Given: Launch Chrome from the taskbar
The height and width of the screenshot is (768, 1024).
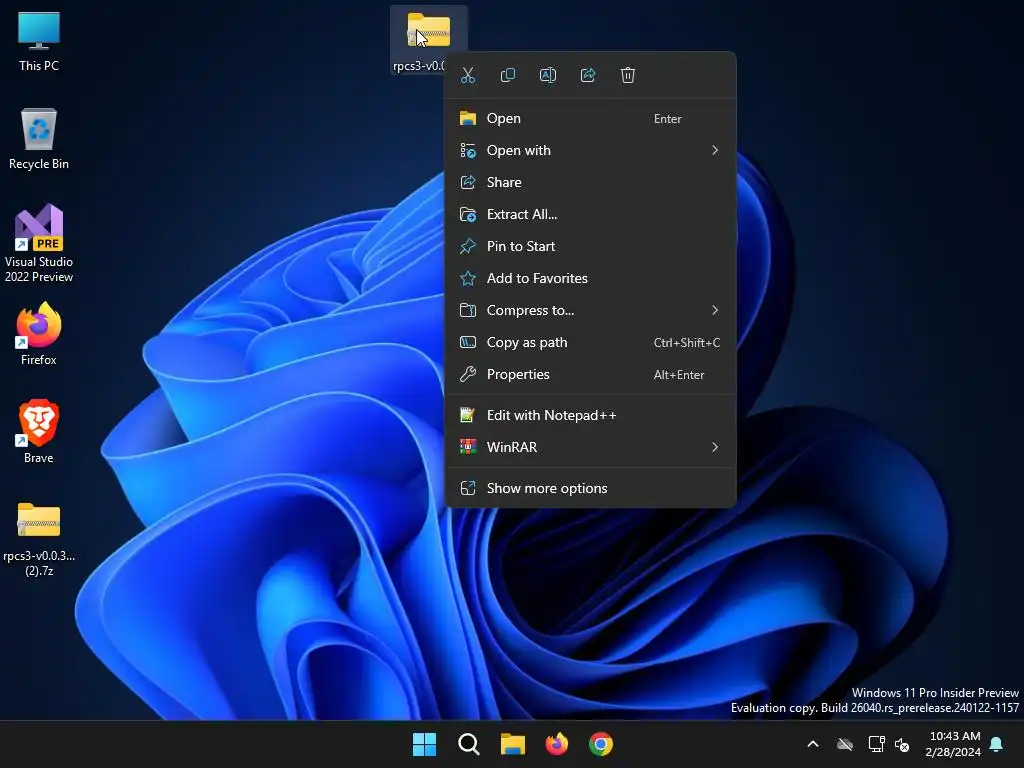Looking at the screenshot, I should (601, 744).
